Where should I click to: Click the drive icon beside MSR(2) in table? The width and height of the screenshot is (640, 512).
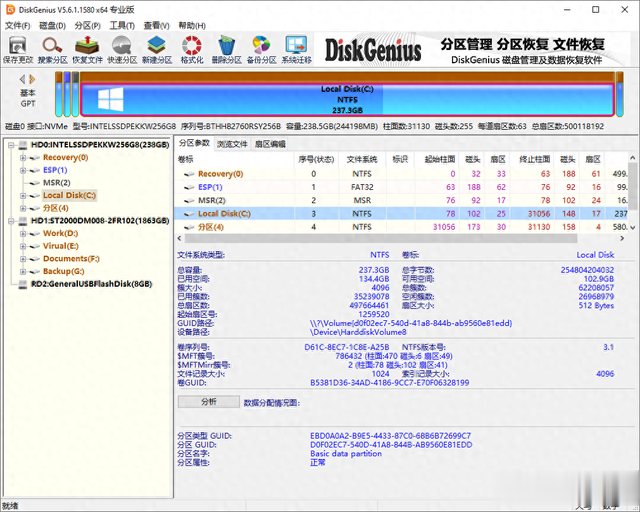pyautogui.click(x=189, y=201)
